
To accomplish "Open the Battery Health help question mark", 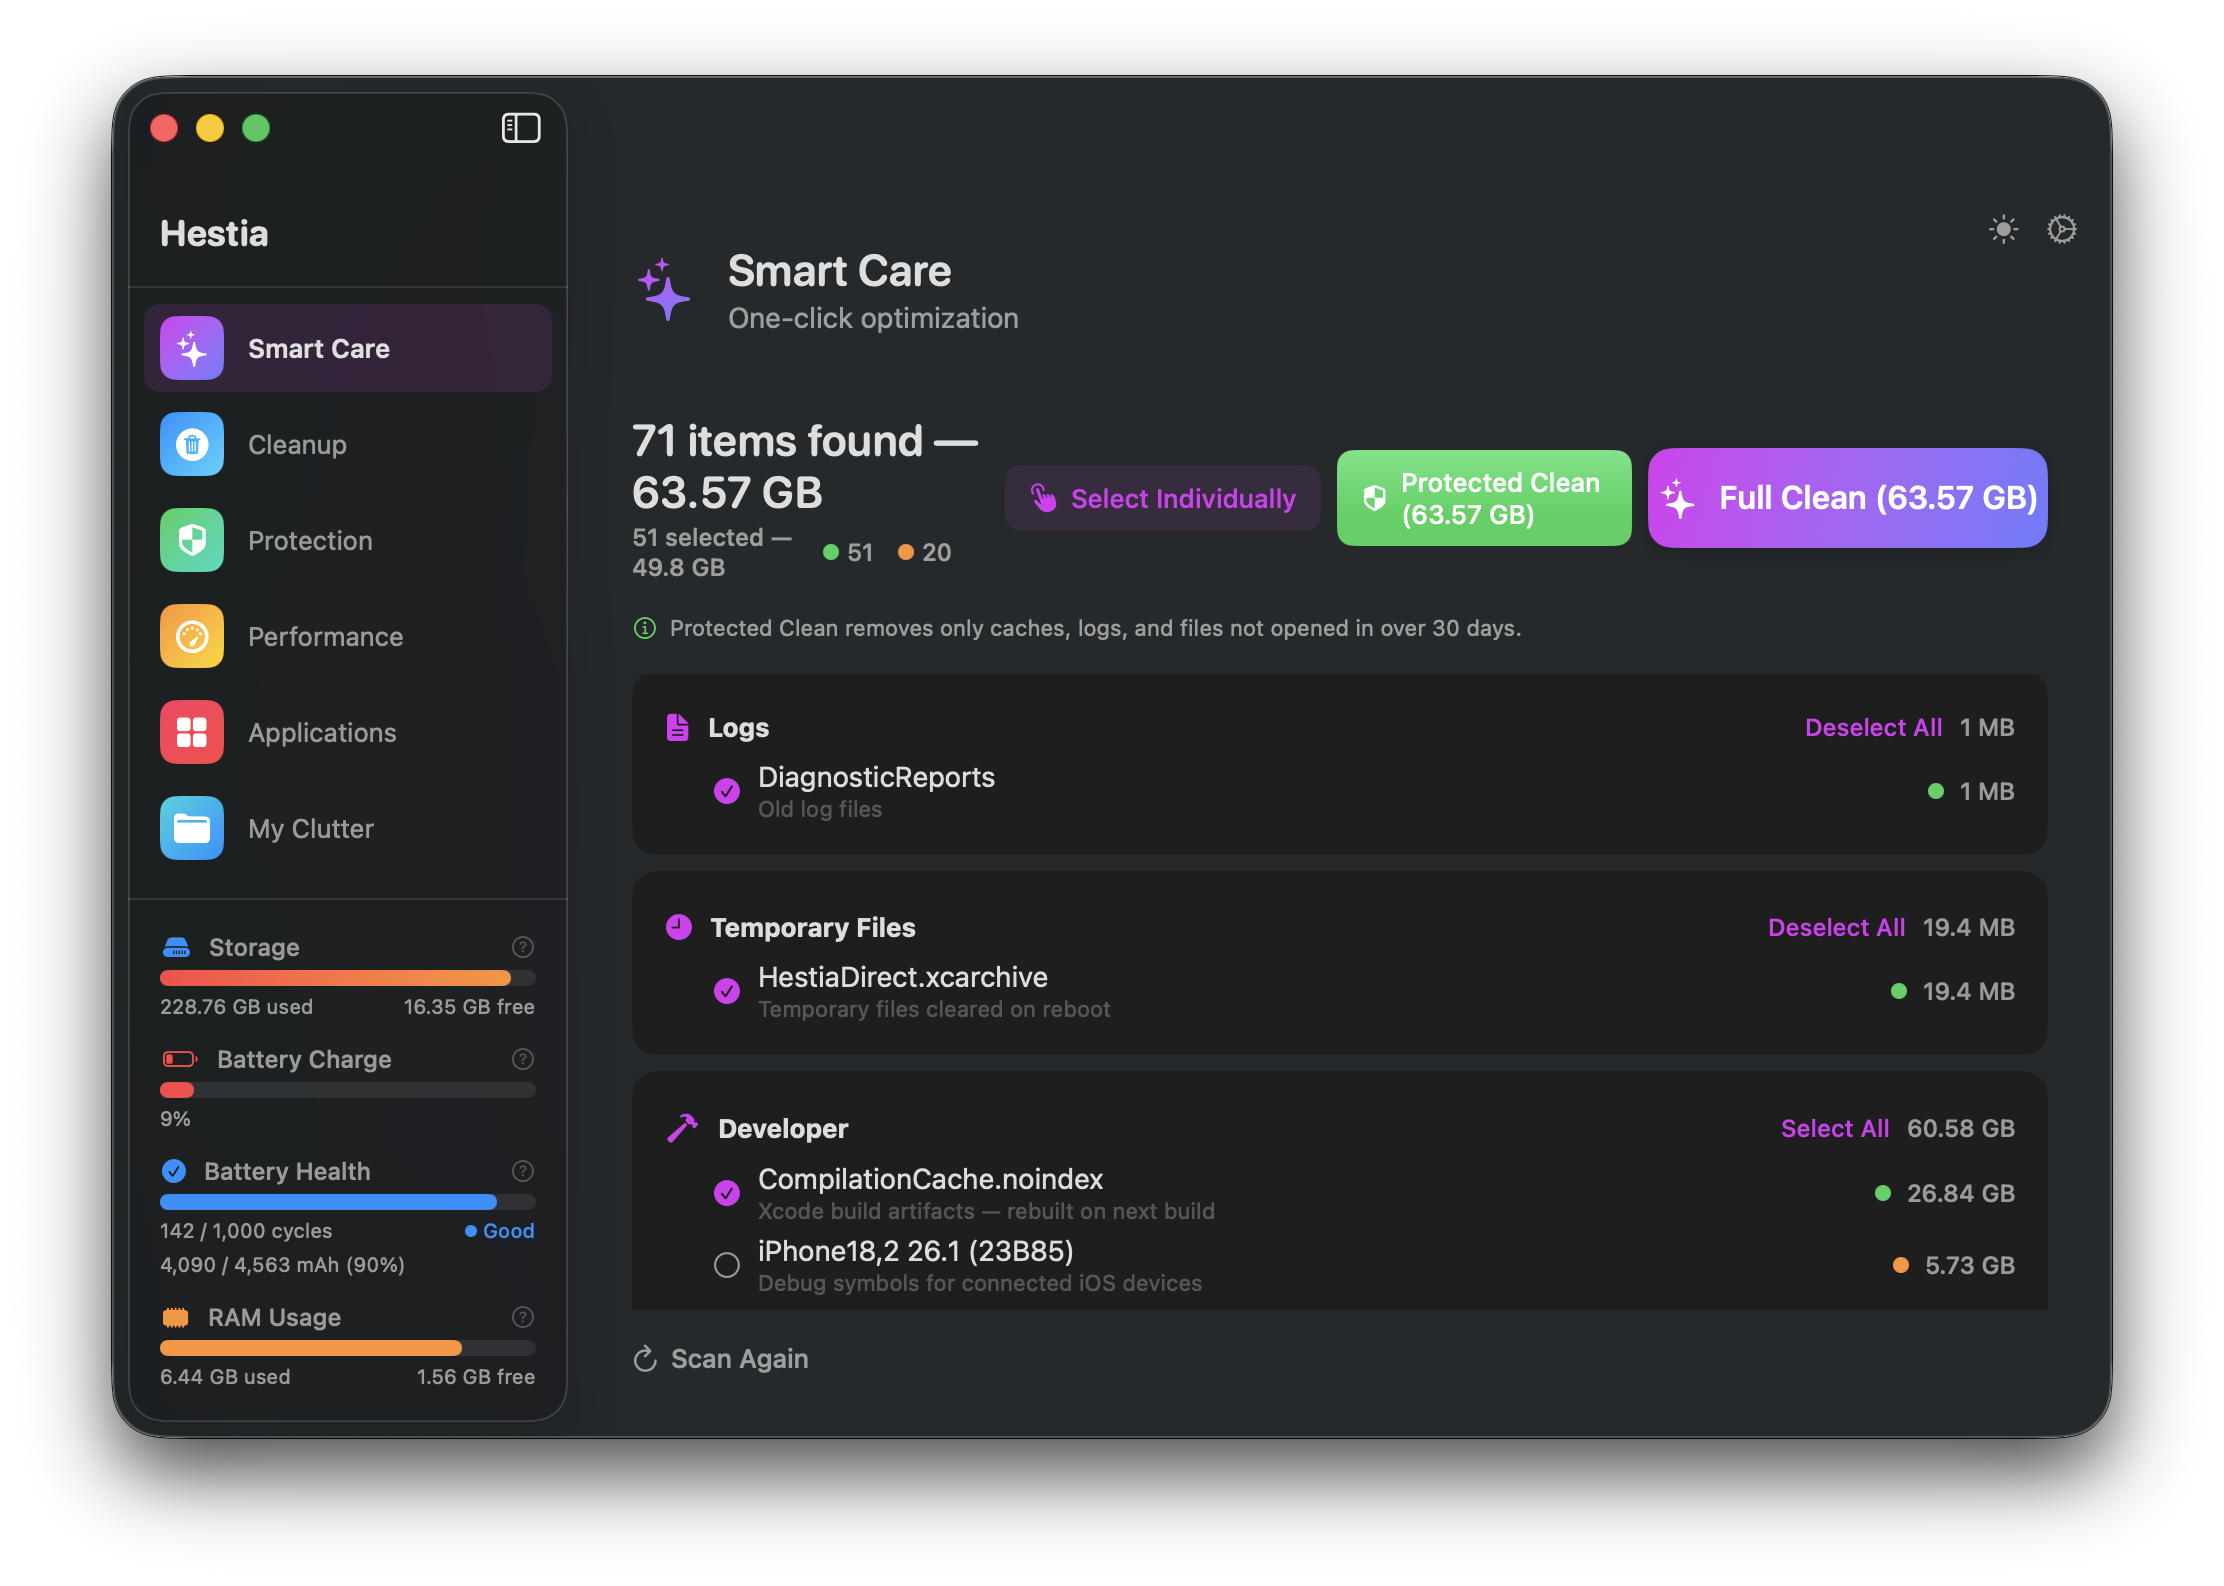I will coord(522,1171).
